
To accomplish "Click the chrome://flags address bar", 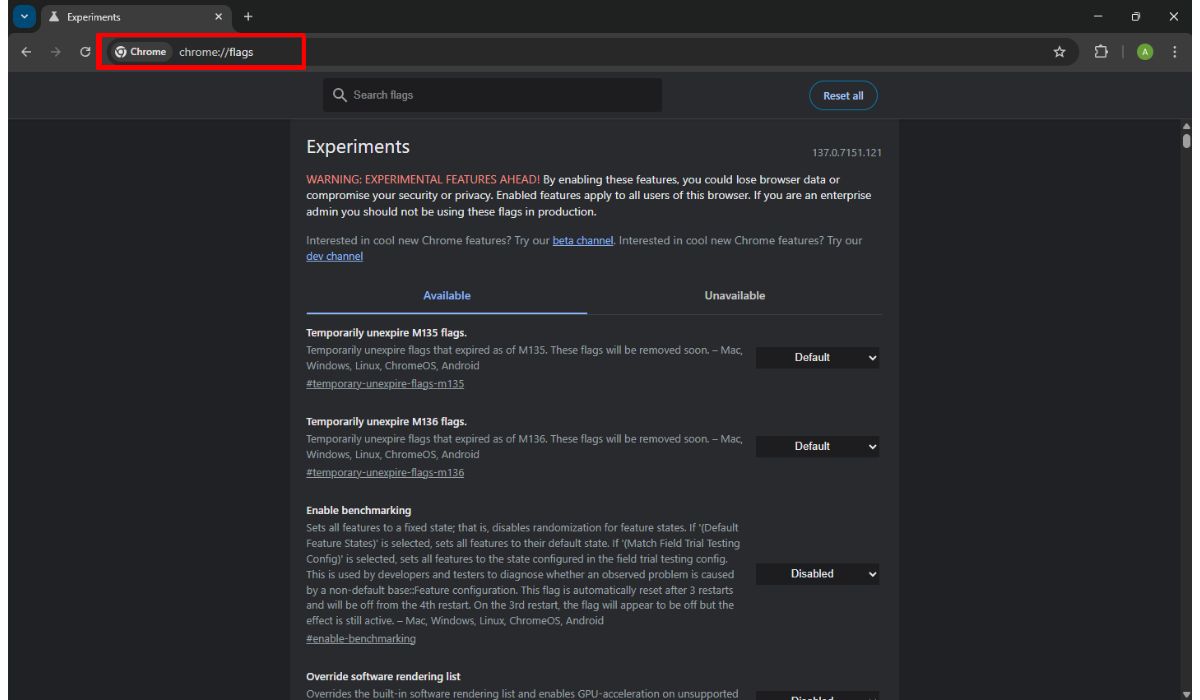I will 200,52.
